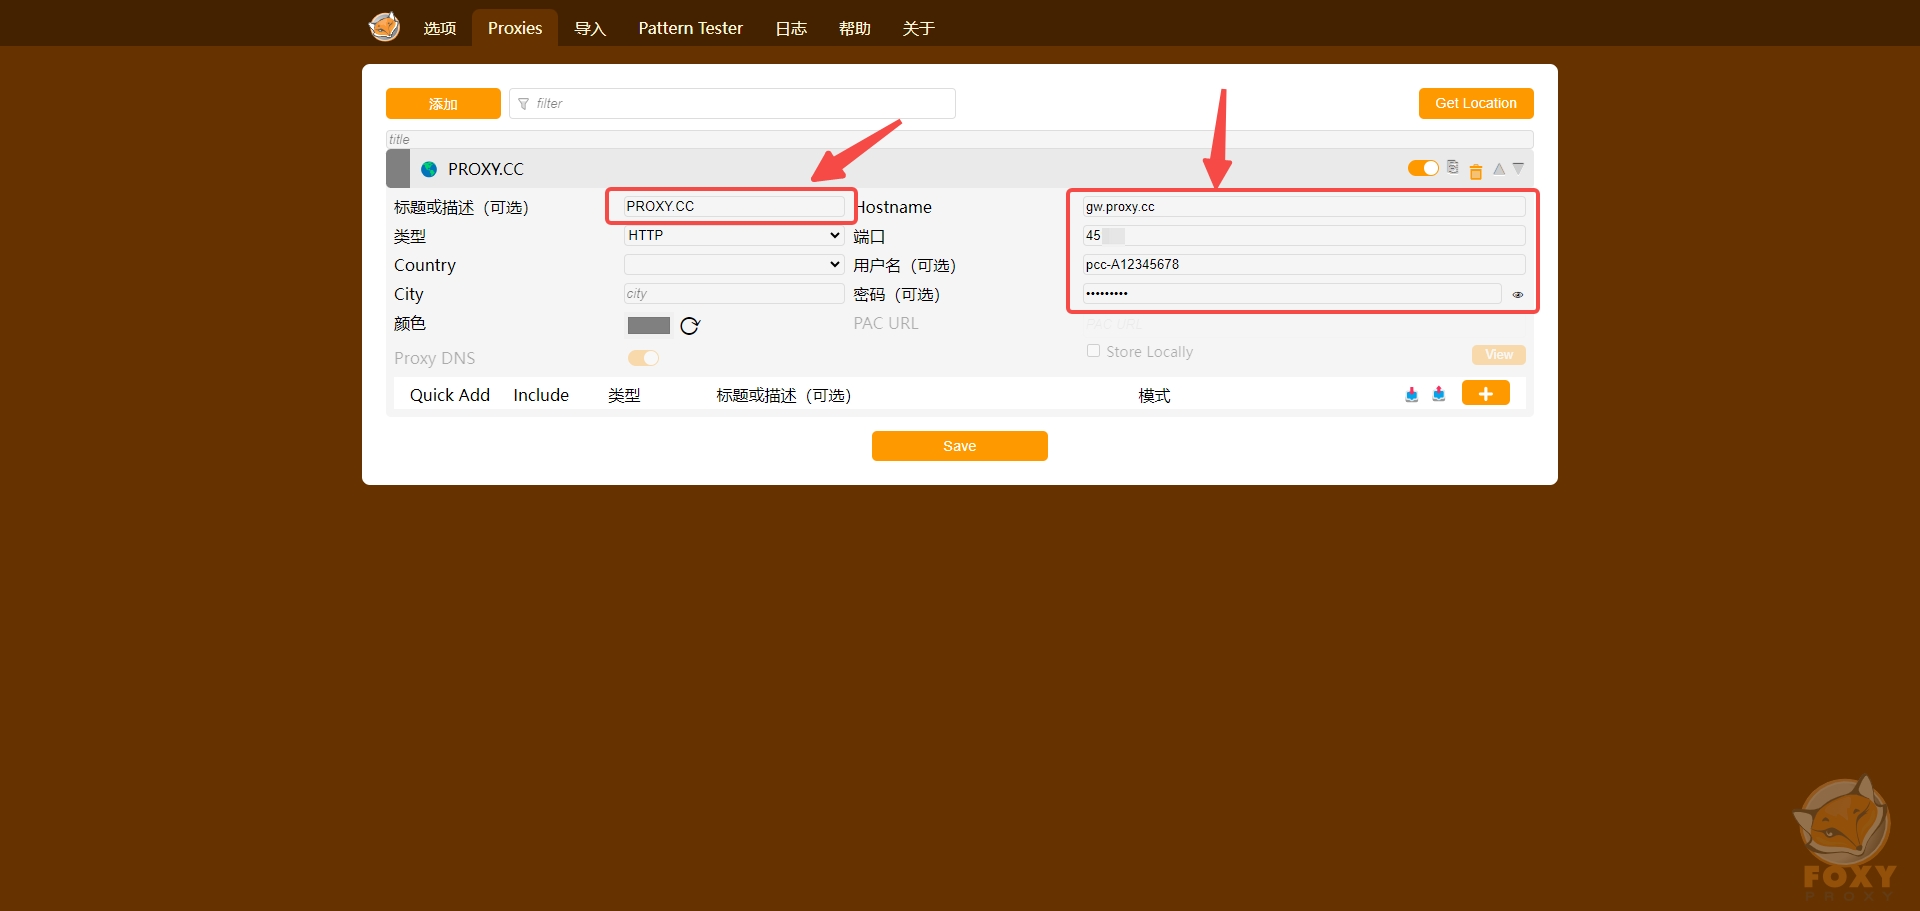Viewport: 1920px width, 911px height.
Task: Switch to the Proxies tab
Action: [515, 28]
